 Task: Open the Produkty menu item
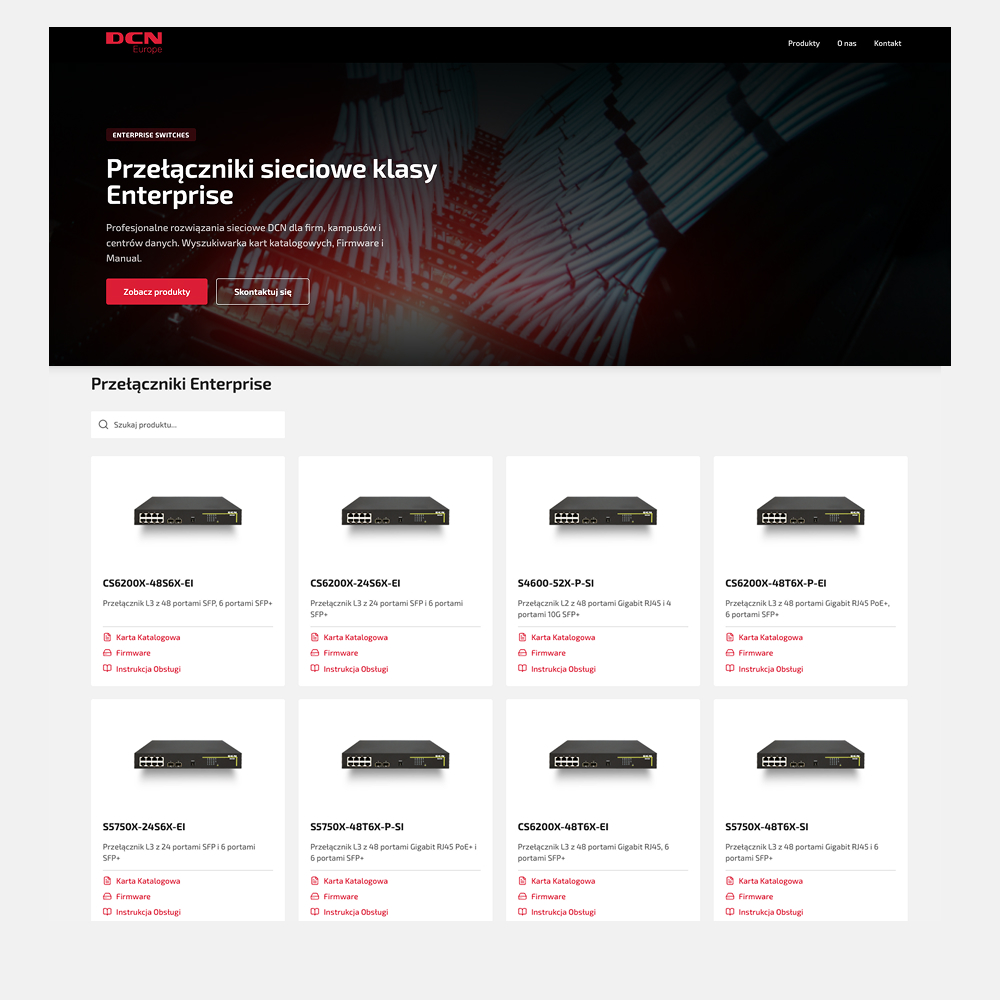[804, 43]
